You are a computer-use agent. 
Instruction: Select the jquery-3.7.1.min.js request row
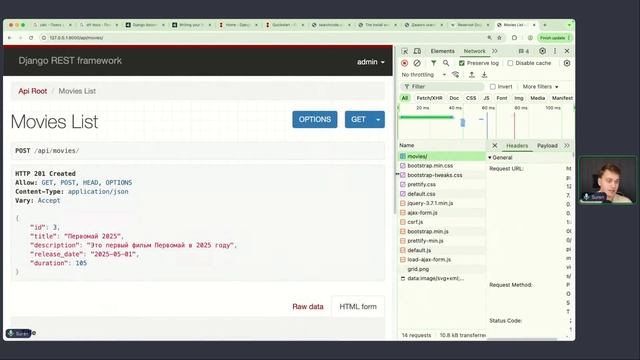[442, 203]
